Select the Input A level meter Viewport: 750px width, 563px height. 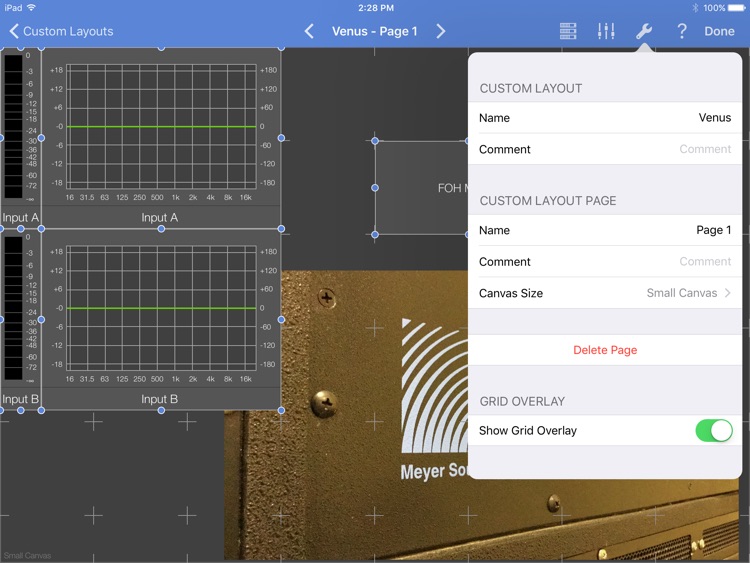click(x=20, y=128)
